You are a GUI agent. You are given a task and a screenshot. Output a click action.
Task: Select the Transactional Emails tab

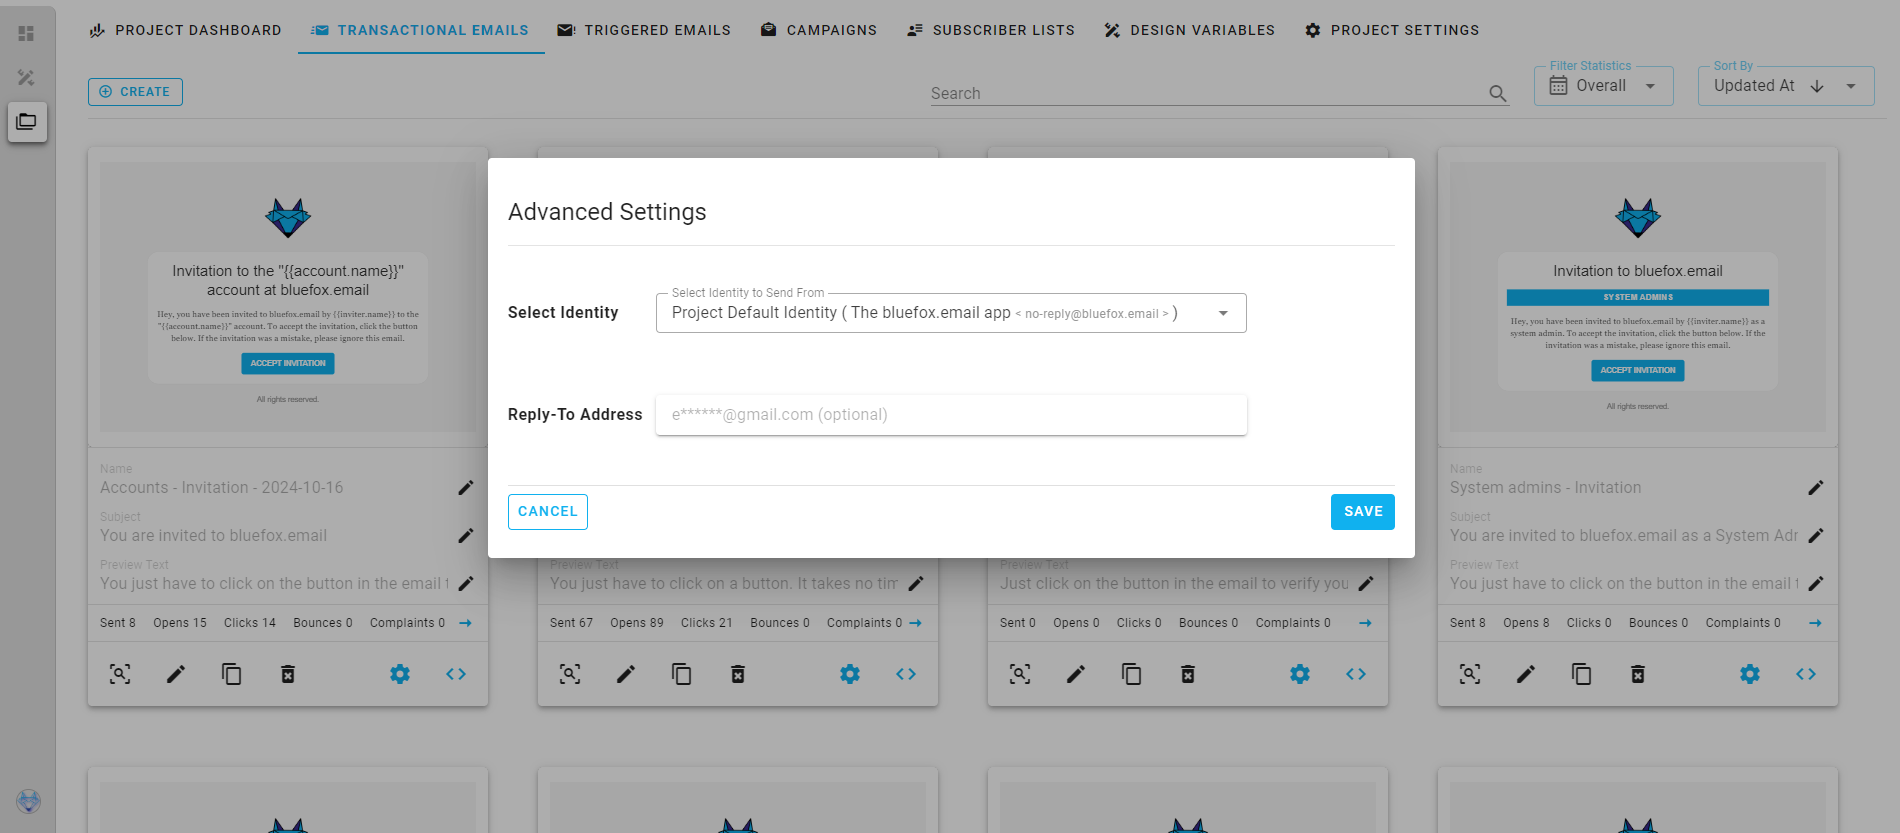(x=420, y=30)
